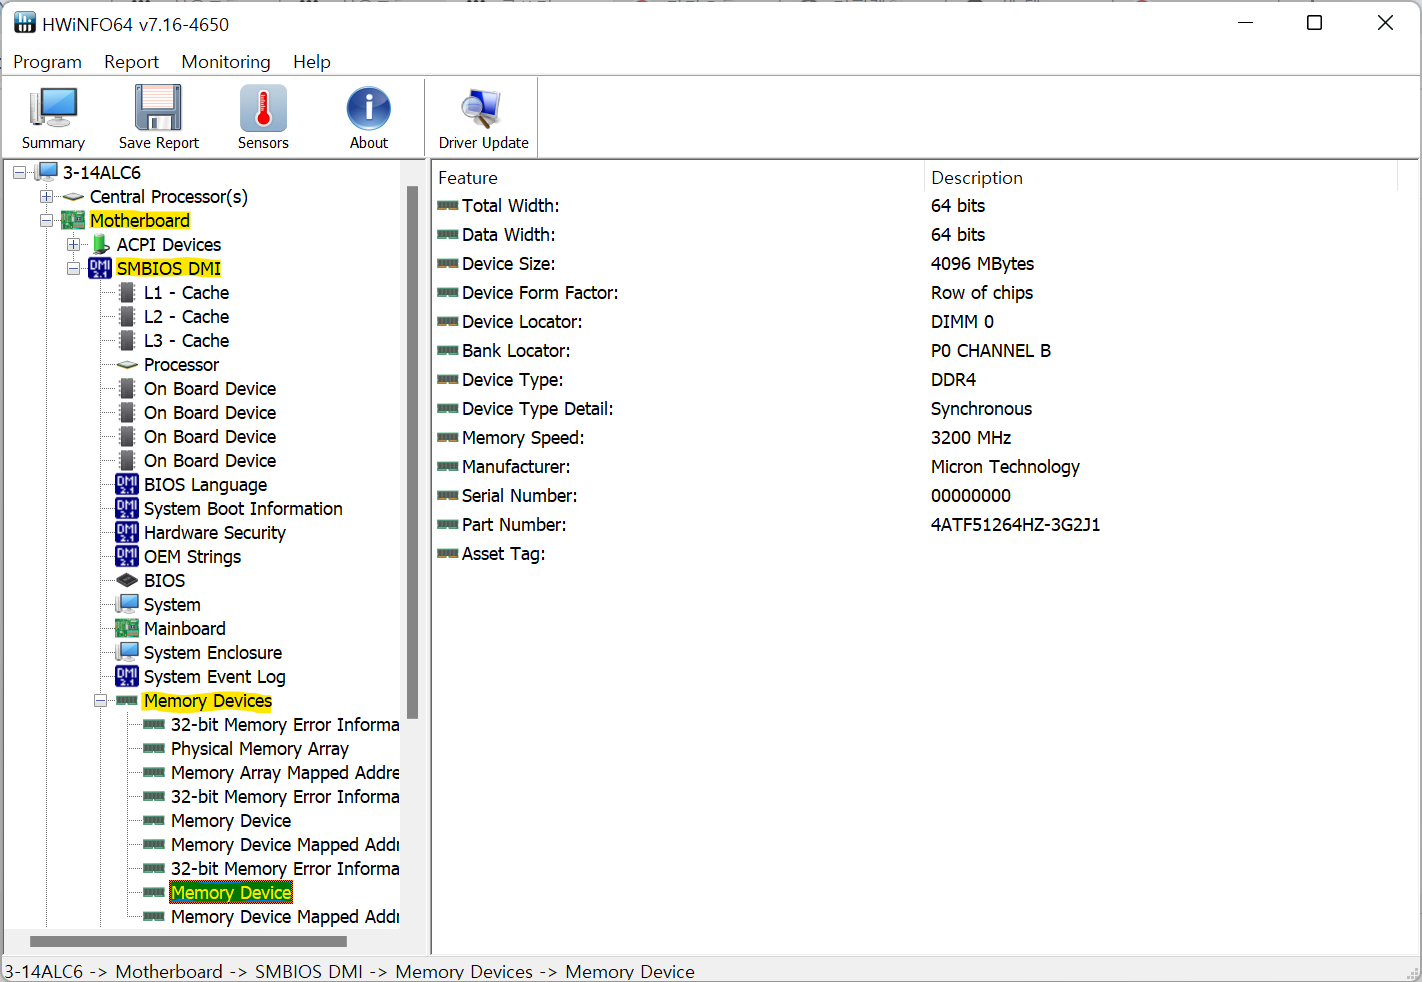This screenshot has width=1422, height=982.
Task: Click the SMBIOS DMI node icon
Action: [100, 268]
